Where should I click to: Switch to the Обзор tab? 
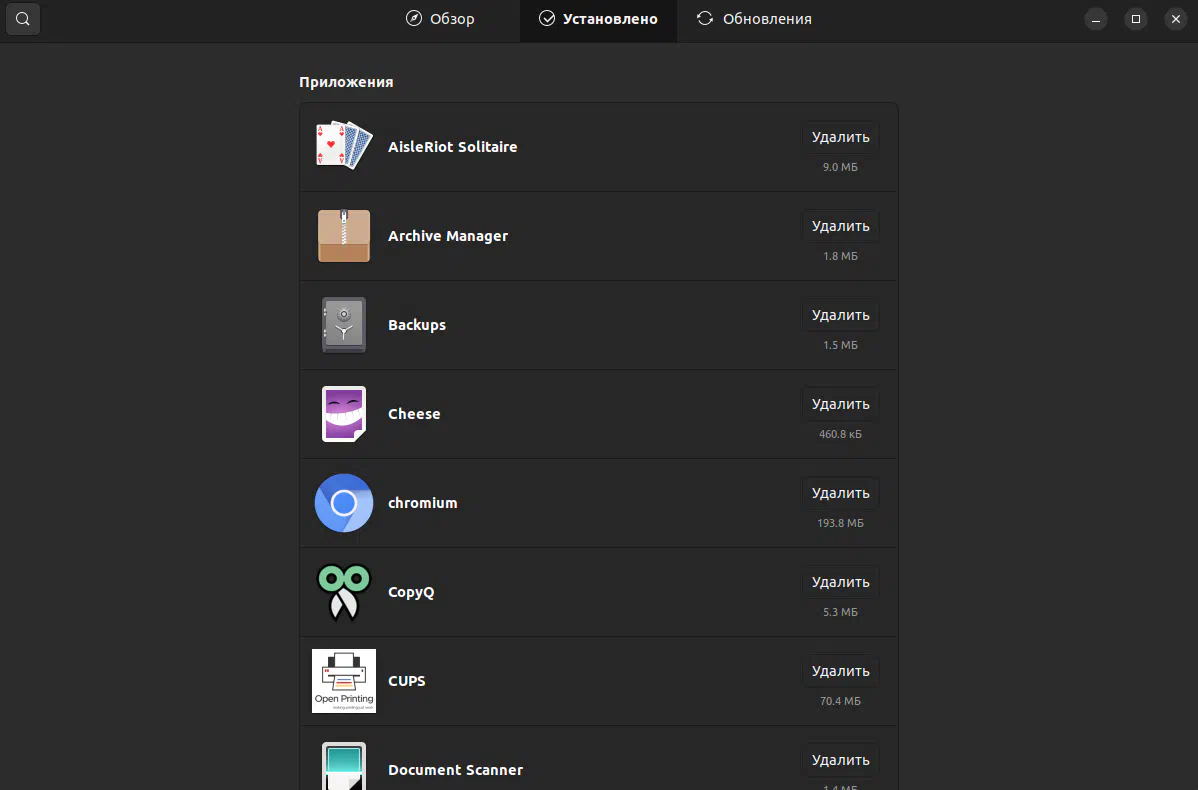pyautogui.click(x=440, y=19)
